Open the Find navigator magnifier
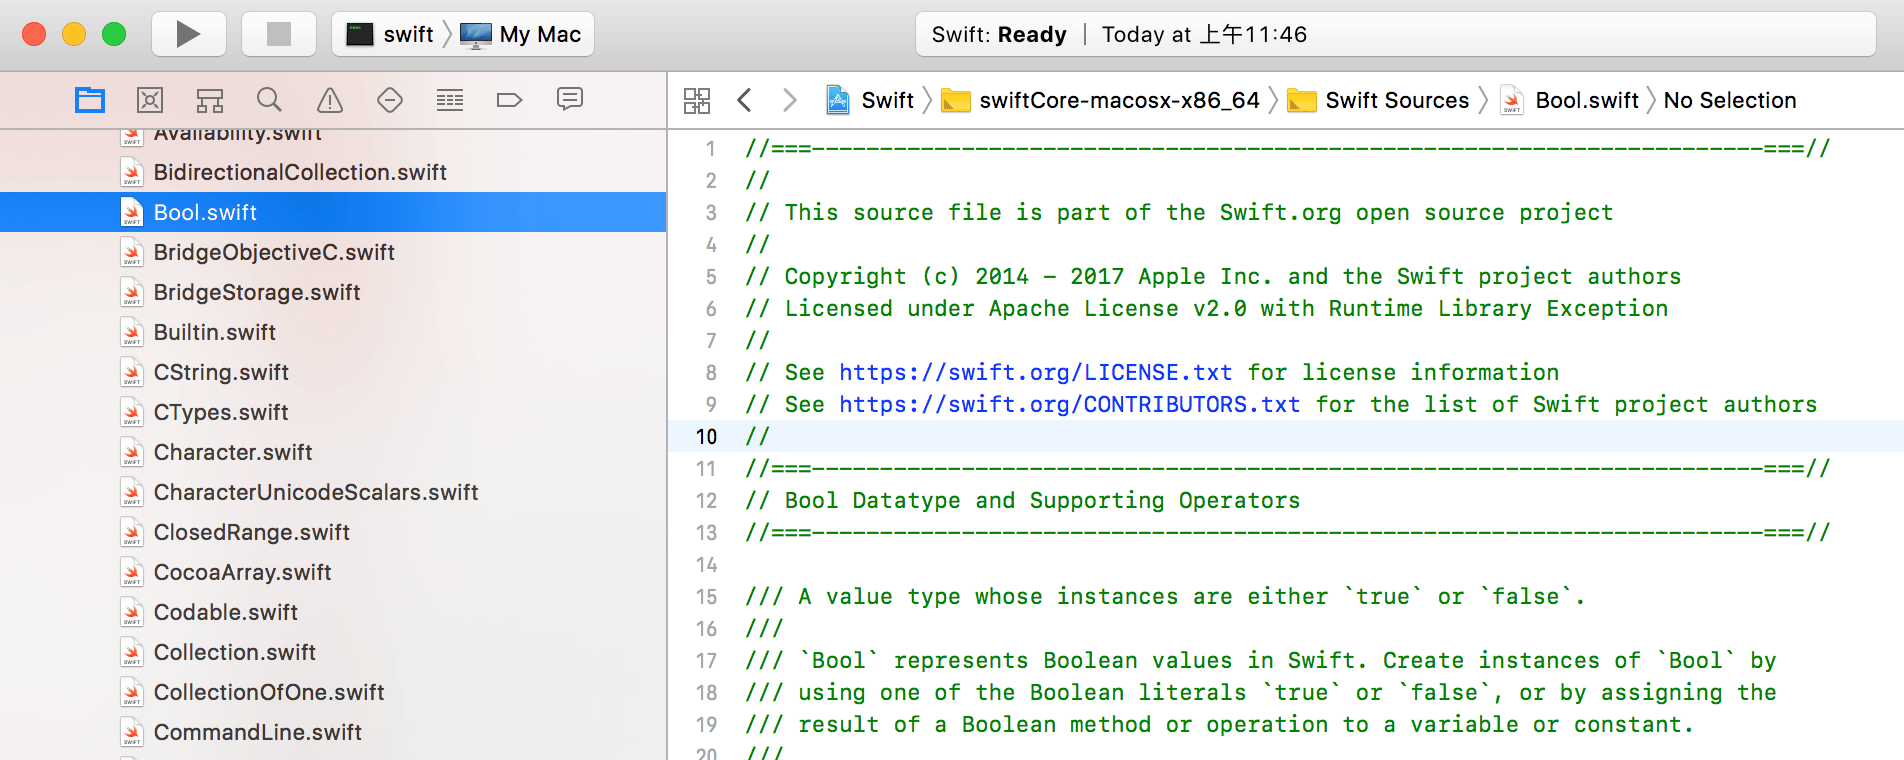 click(269, 100)
